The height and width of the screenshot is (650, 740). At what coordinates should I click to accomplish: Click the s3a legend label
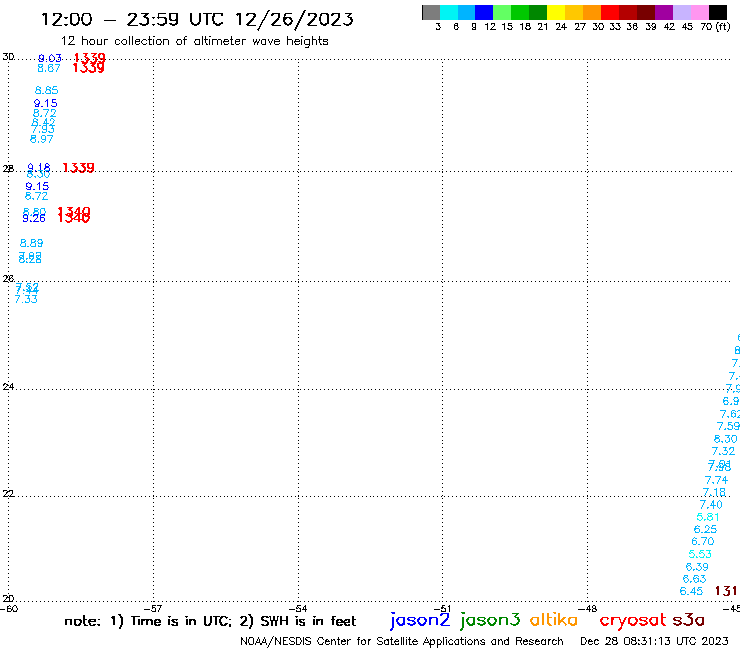click(x=689, y=620)
